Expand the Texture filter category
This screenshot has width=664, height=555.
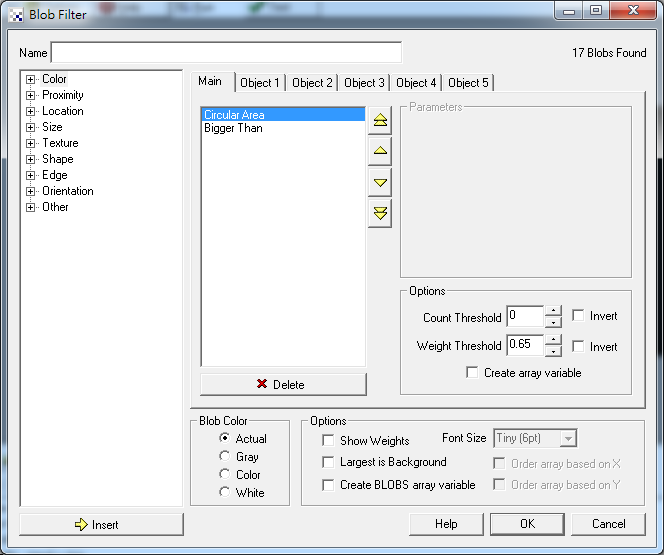pos(31,143)
